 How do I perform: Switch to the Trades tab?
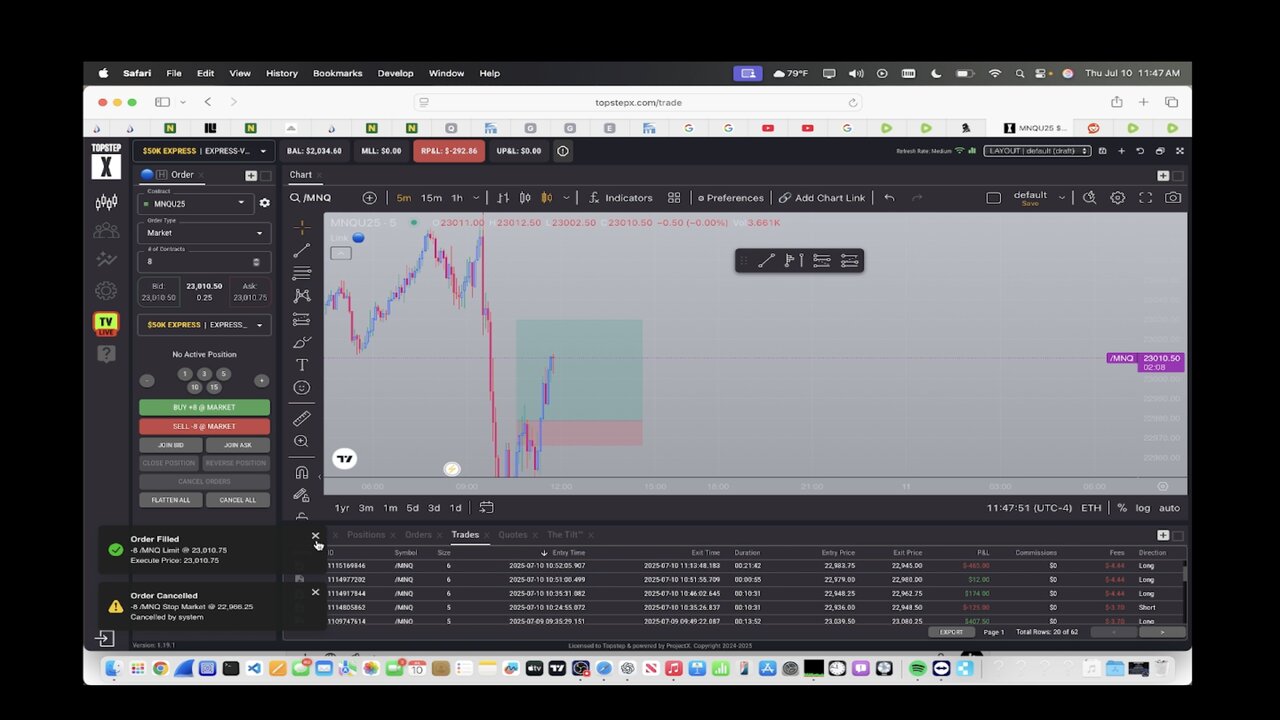[x=465, y=535]
